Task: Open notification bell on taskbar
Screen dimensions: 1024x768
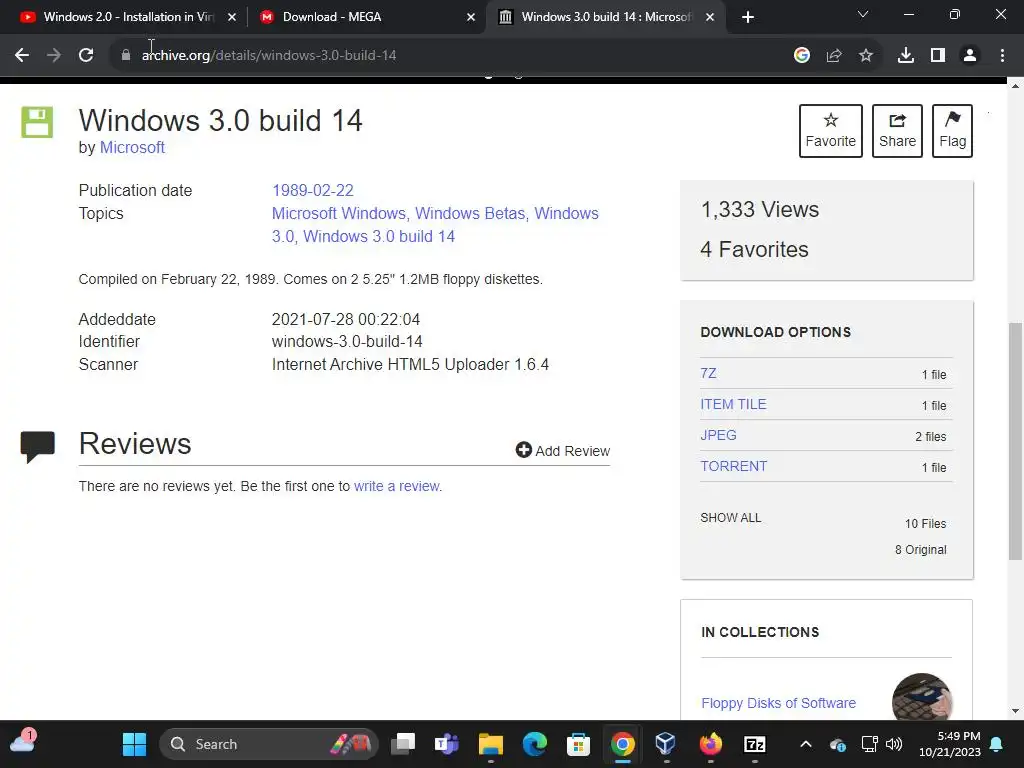Action: point(997,744)
